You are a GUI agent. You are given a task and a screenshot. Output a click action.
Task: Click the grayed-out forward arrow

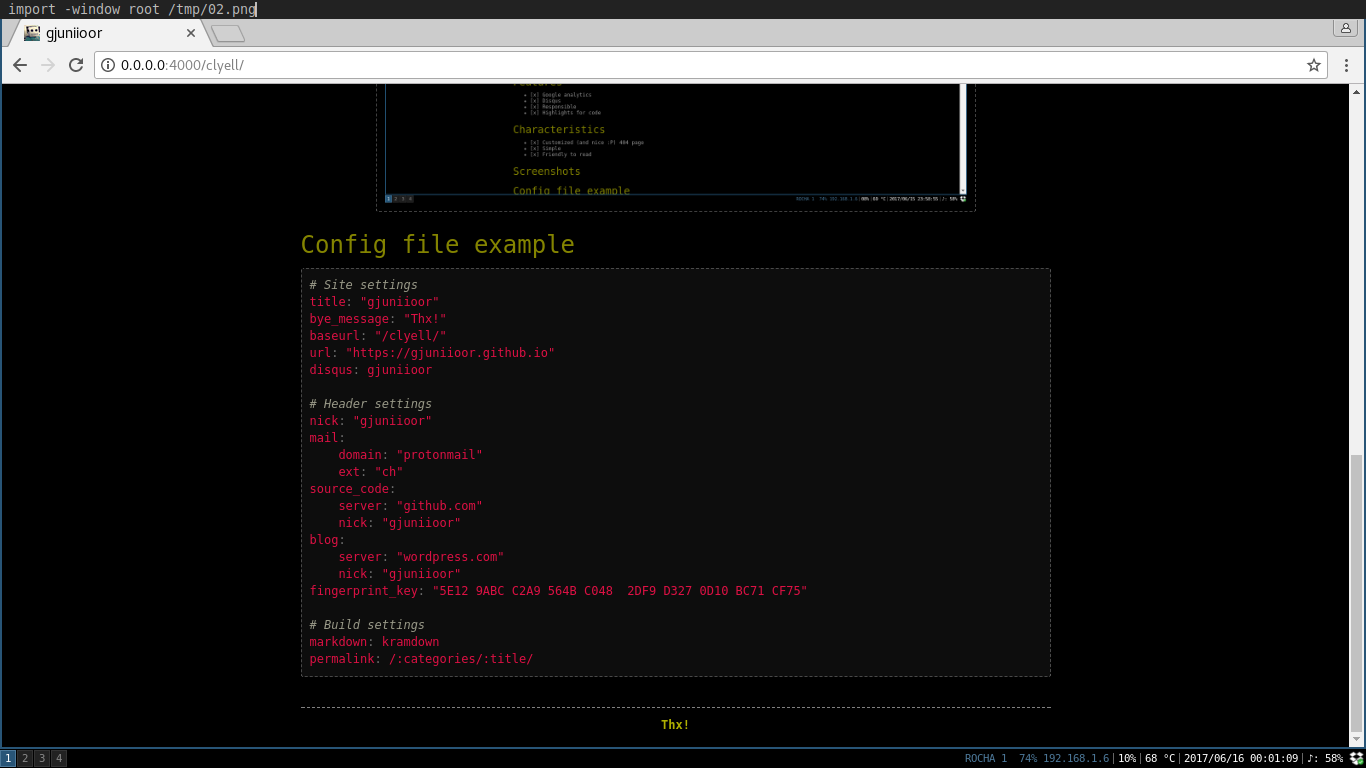coord(48,65)
